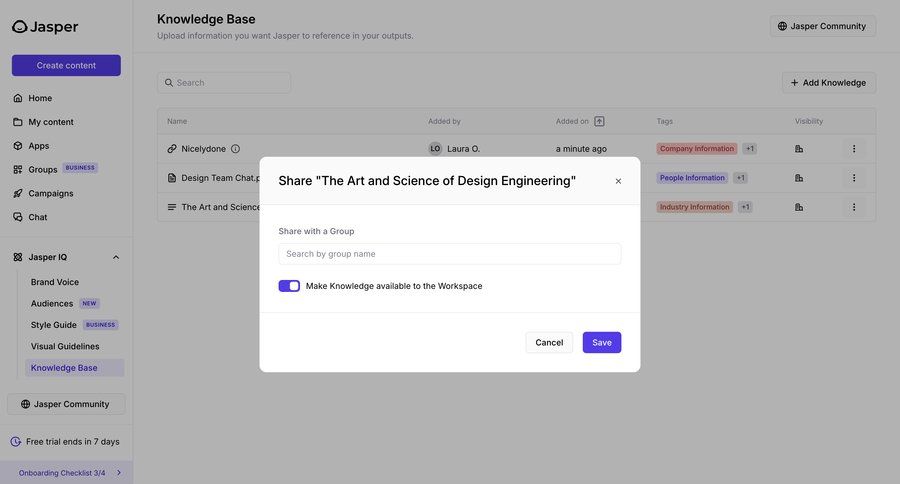Image resolution: width=900 pixels, height=484 pixels.
Task: Click the link icon of Nicelydone row
Action: coord(172,149)
